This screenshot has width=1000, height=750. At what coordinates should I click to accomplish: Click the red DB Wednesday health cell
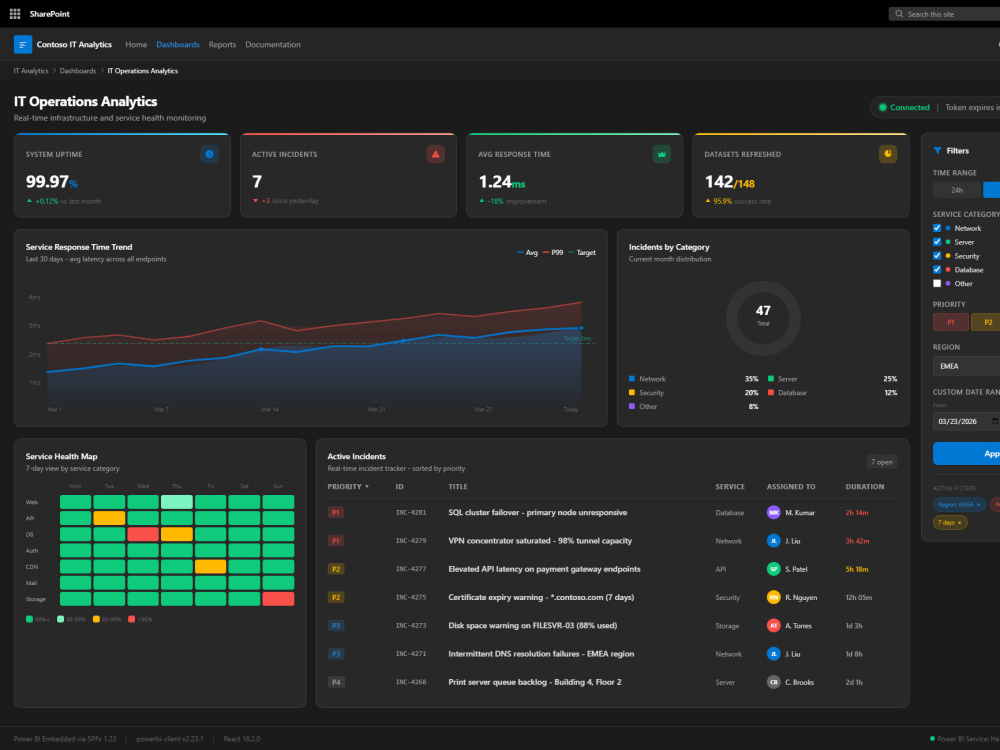point(143,534)
